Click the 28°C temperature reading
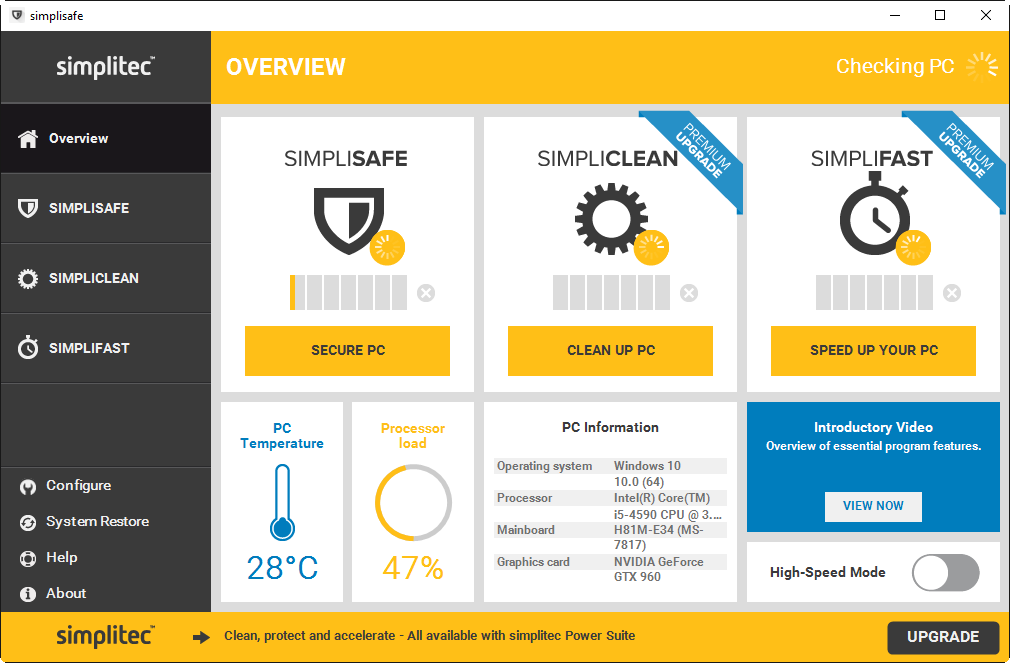The height and width of the screenshot is (663, 1010). pyautogui.click(x=282, y=568)
